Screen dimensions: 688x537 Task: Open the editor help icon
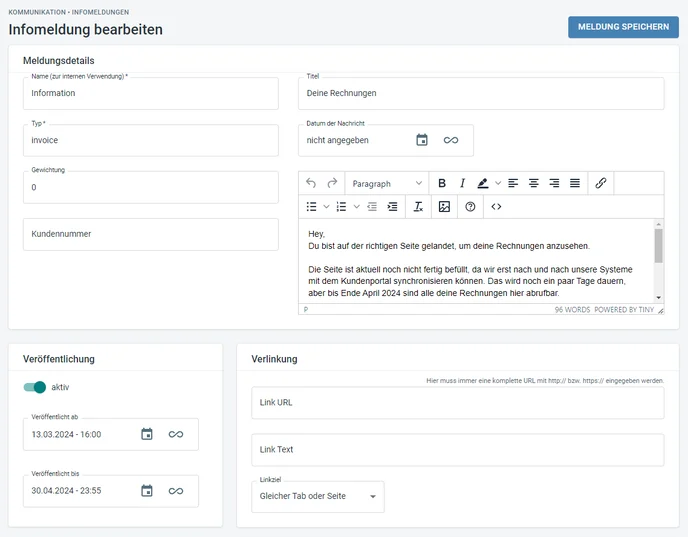tap(470, 207)
